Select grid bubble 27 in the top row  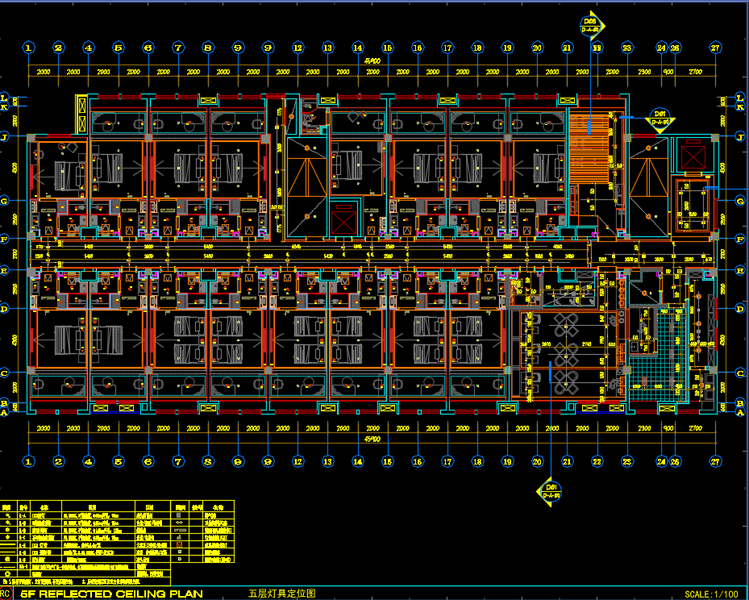[x=715, y=48]
